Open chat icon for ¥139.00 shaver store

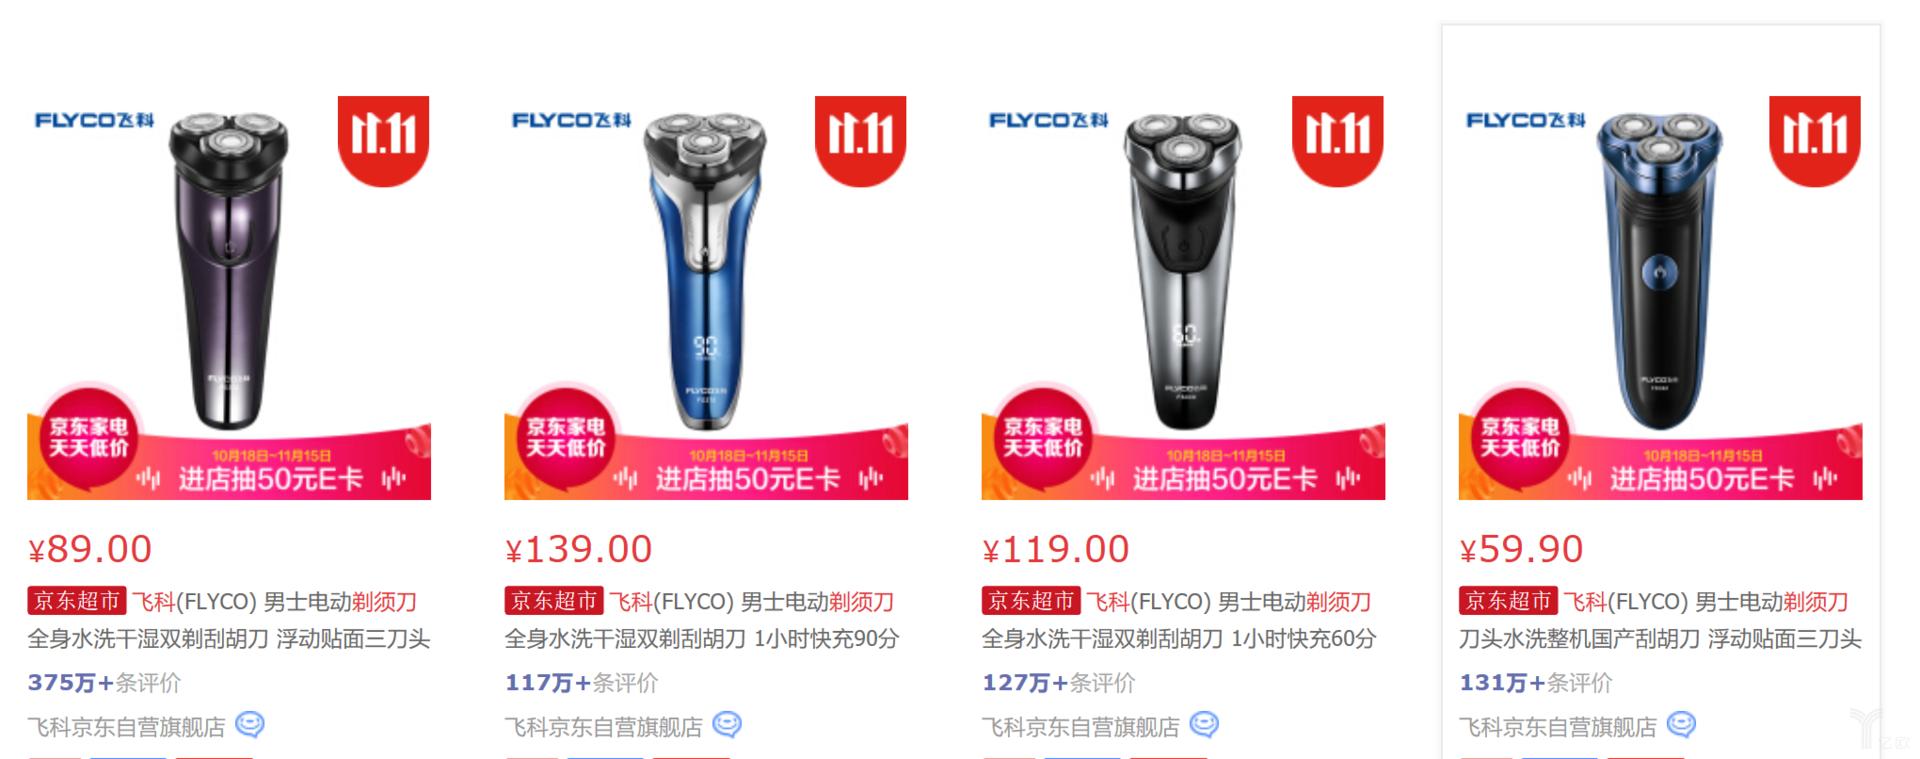(x=726, y=725)
